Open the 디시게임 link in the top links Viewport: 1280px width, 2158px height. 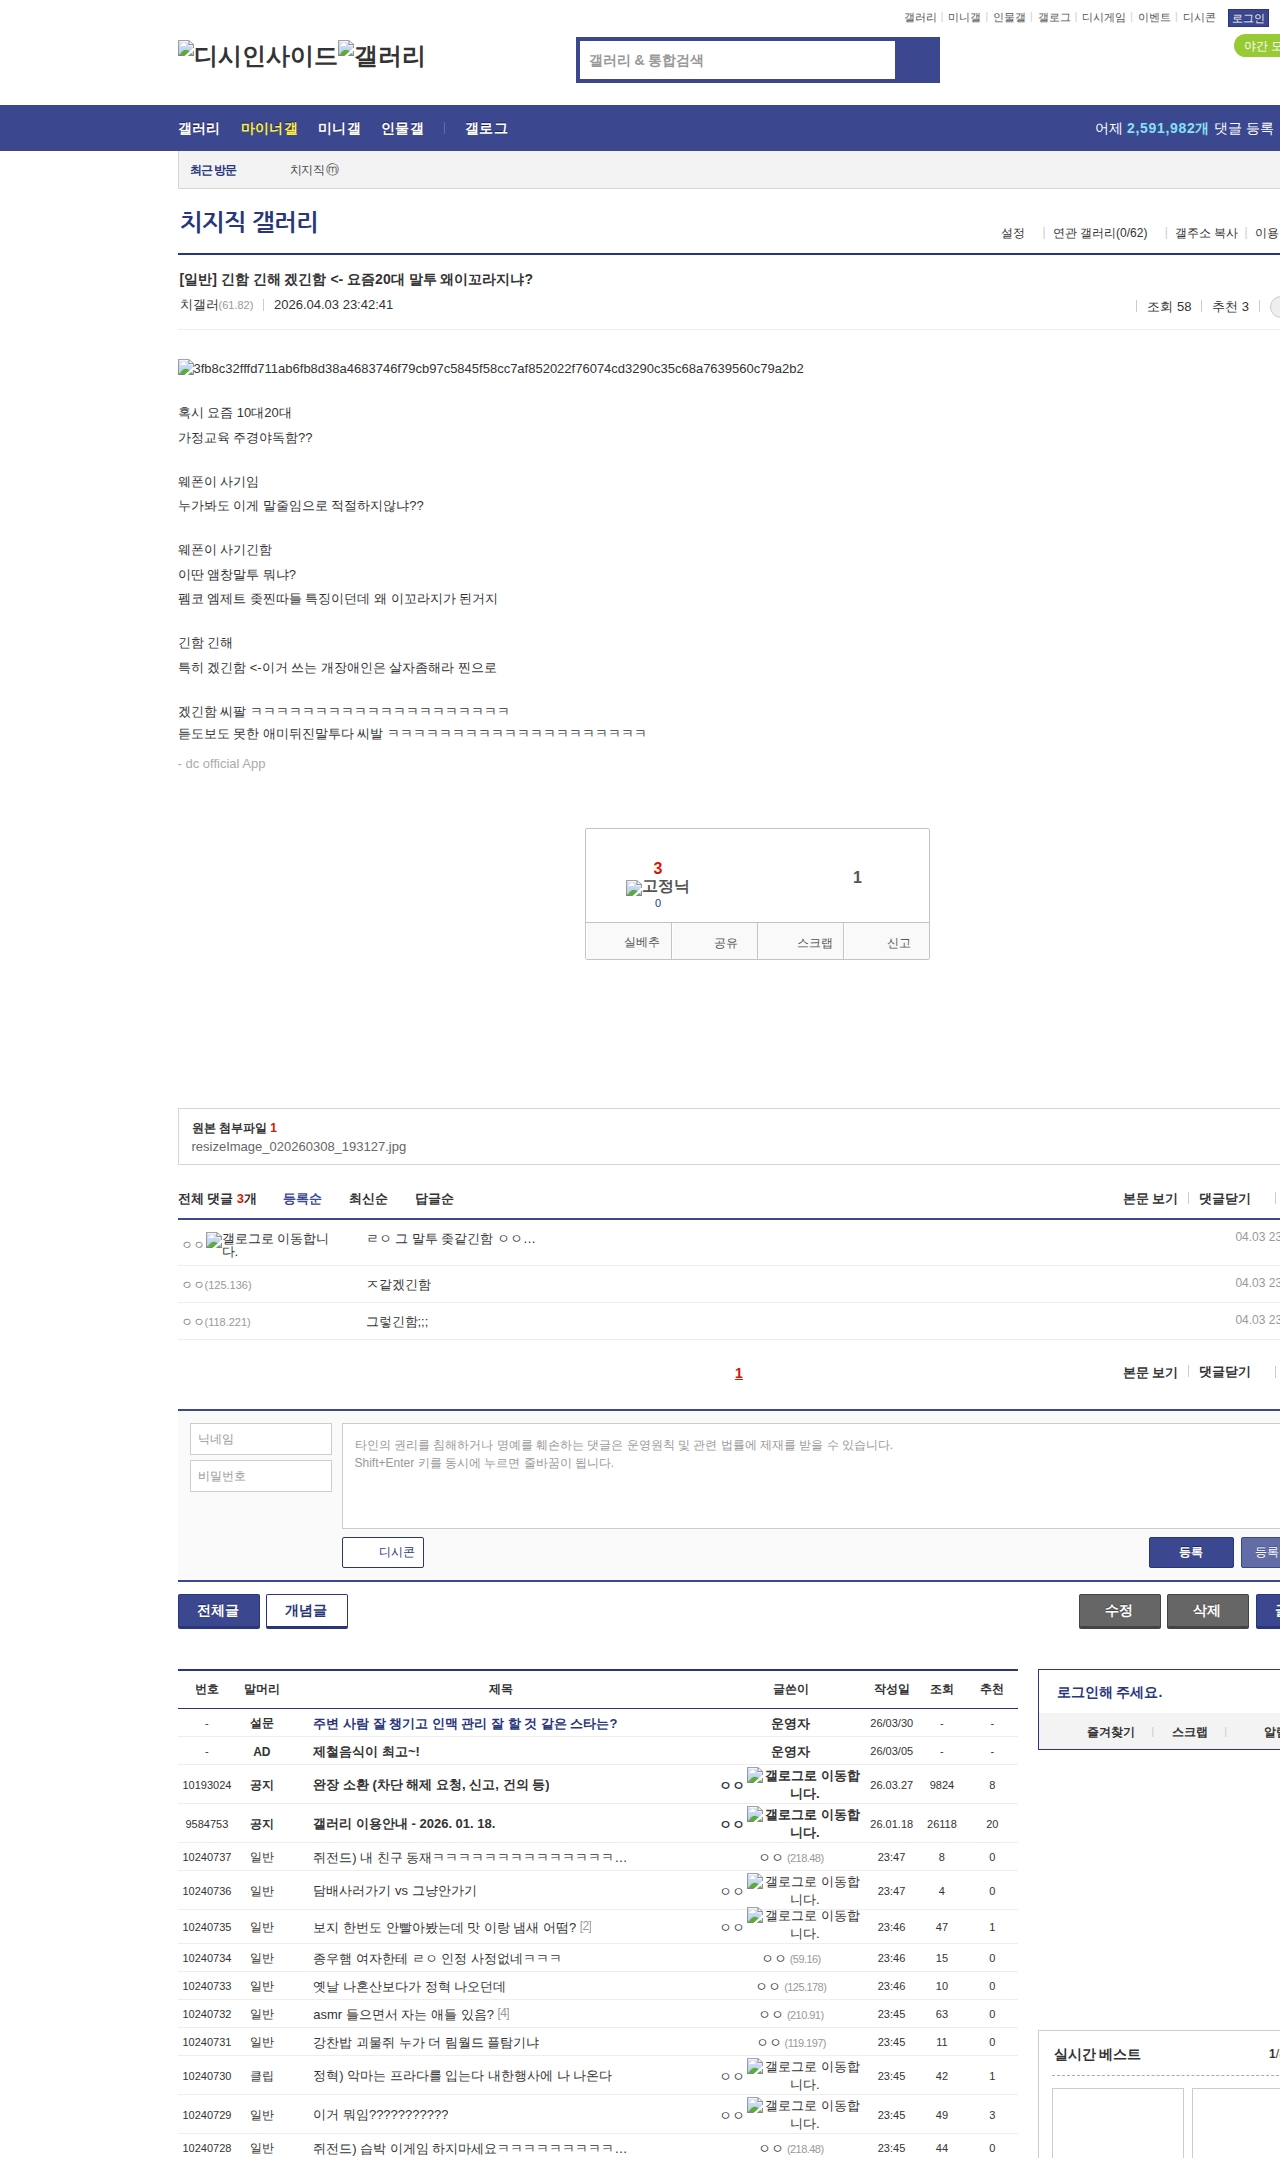tap(1103, 18)
